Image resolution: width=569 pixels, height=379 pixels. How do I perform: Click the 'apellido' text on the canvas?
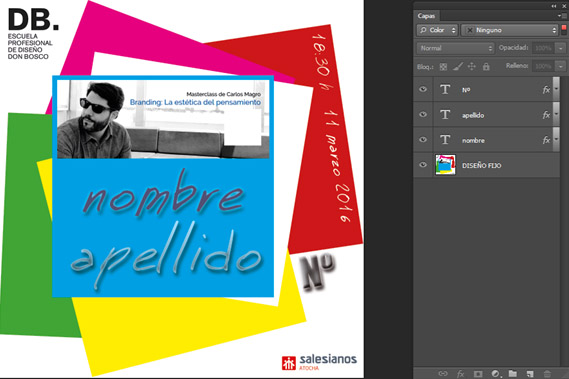[166, 254]
